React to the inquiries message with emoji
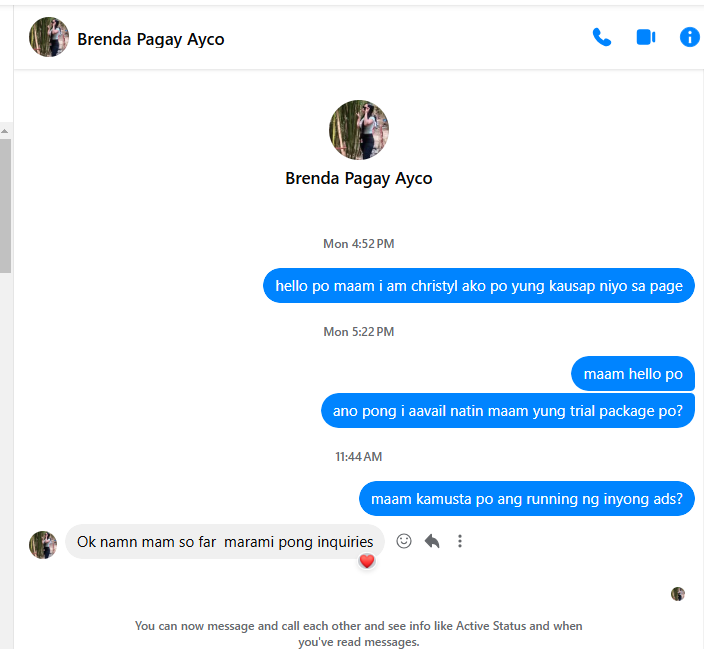This screenshot has width=704, height=649. 404,541
